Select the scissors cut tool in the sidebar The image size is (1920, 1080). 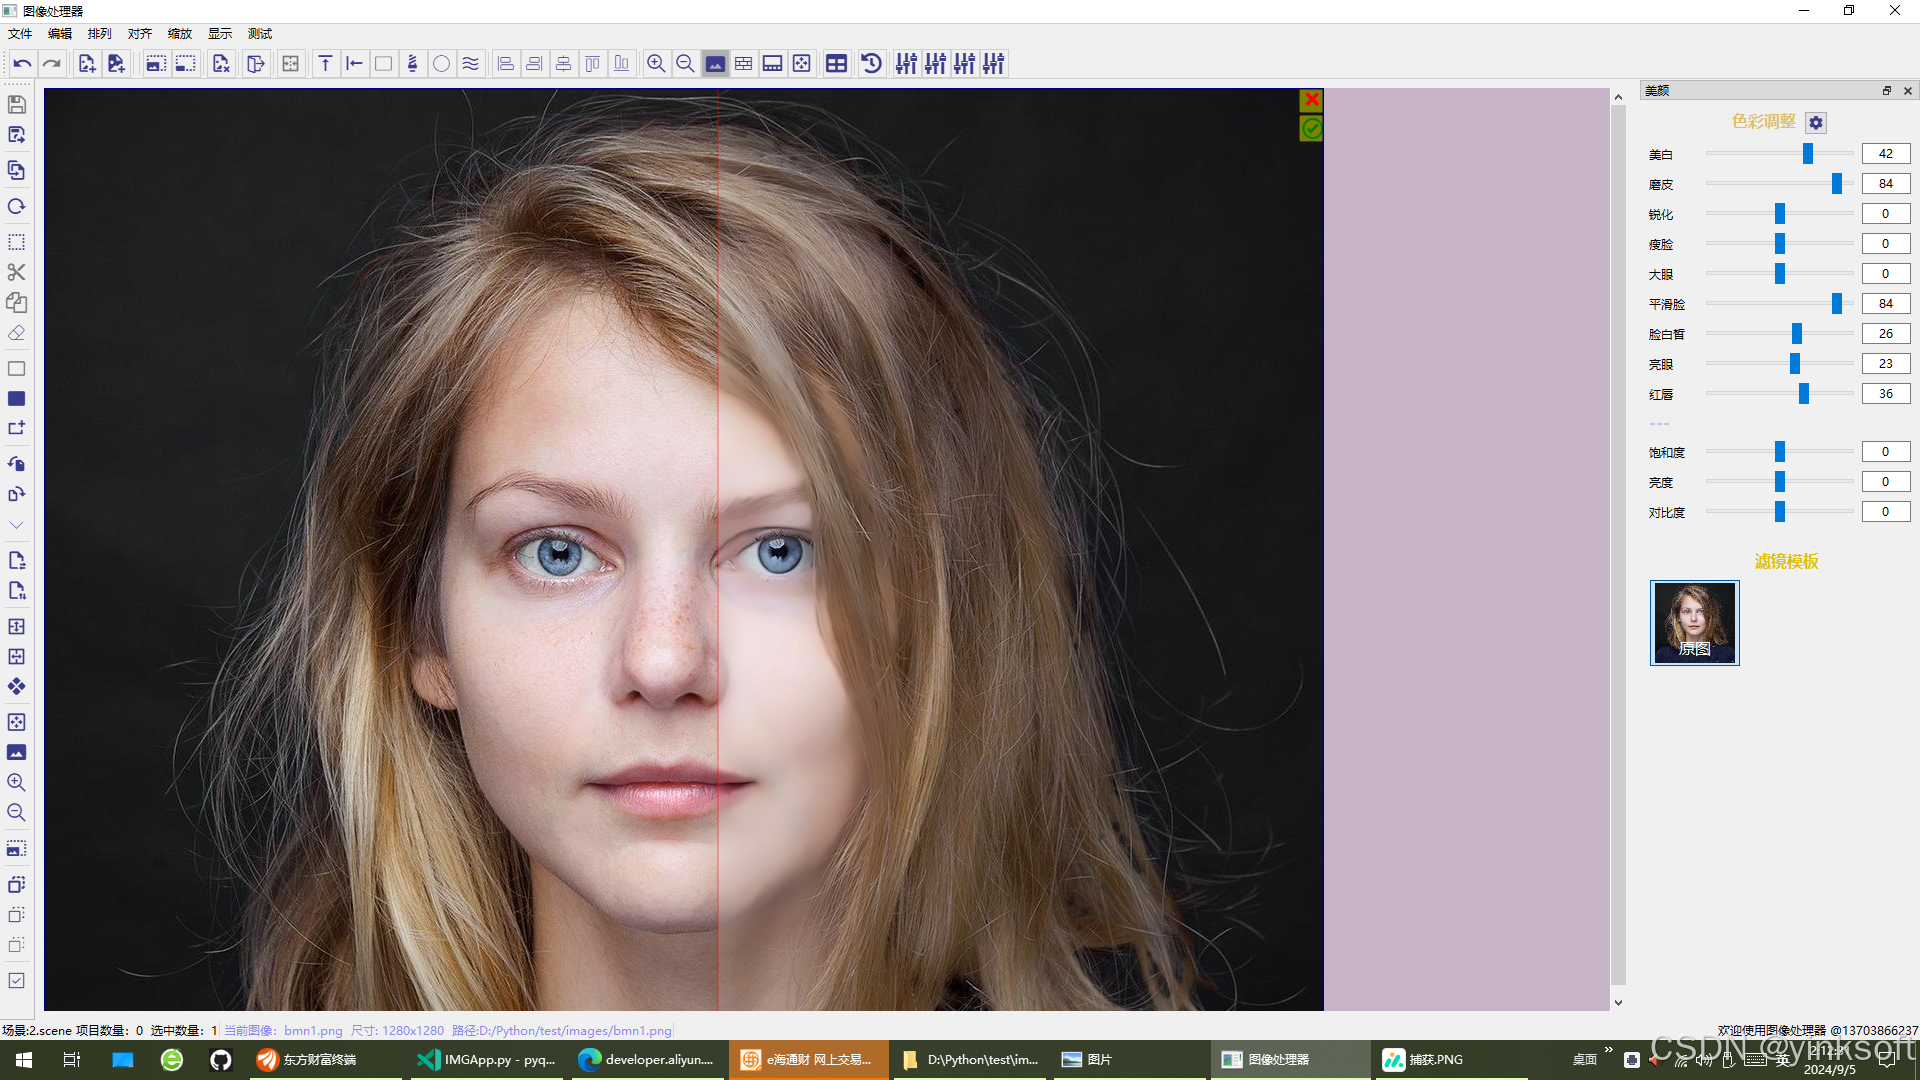(16, 272)
